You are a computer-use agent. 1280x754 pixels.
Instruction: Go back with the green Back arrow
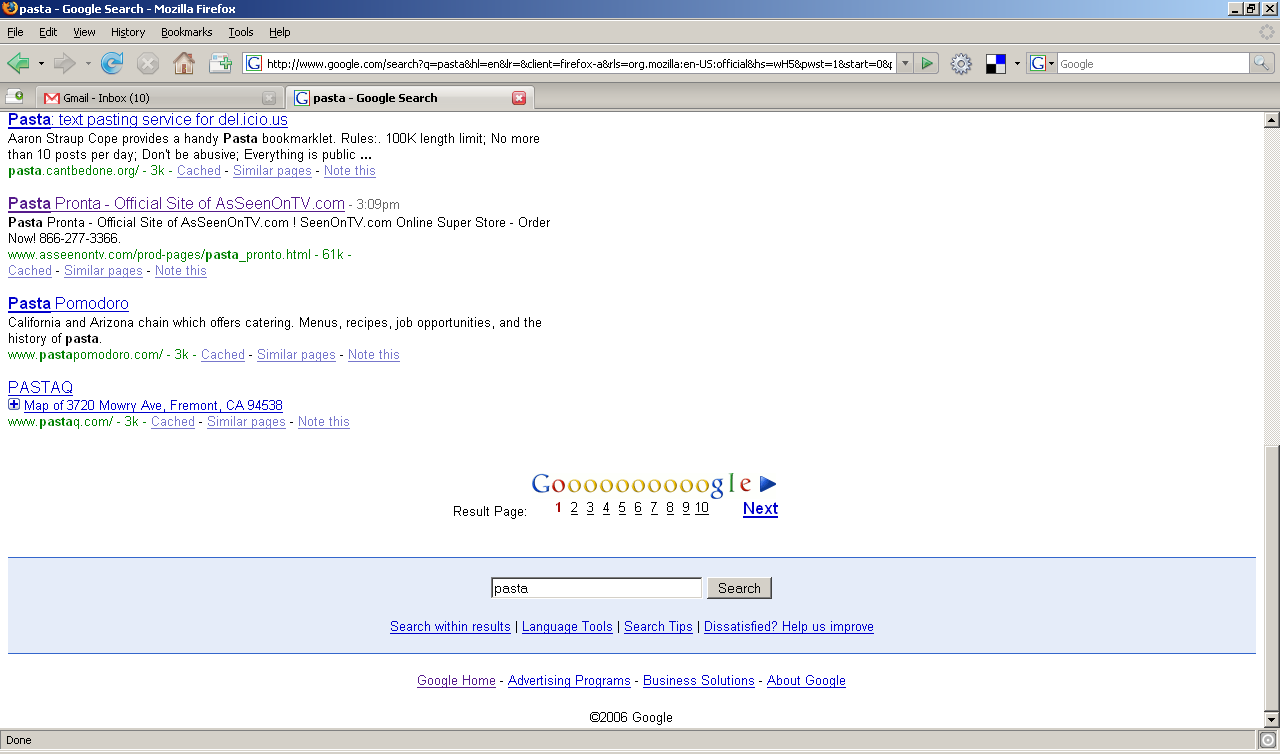18,64
